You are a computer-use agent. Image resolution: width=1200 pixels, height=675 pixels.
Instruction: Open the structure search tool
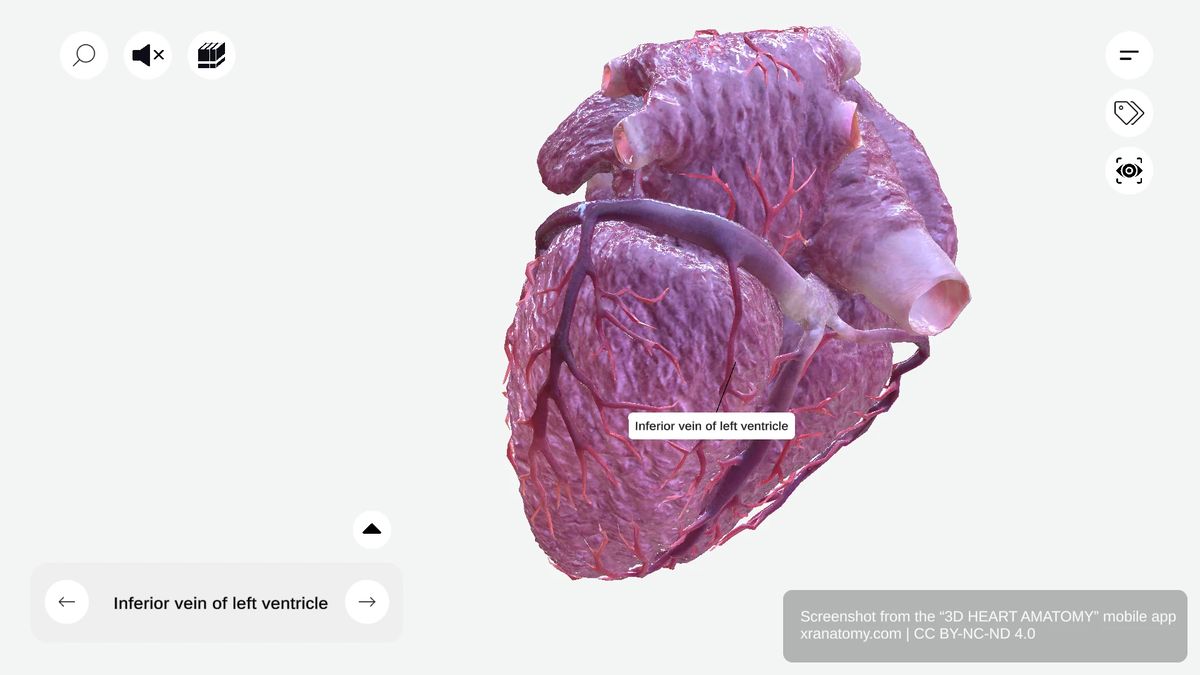[x=84, y=55]
